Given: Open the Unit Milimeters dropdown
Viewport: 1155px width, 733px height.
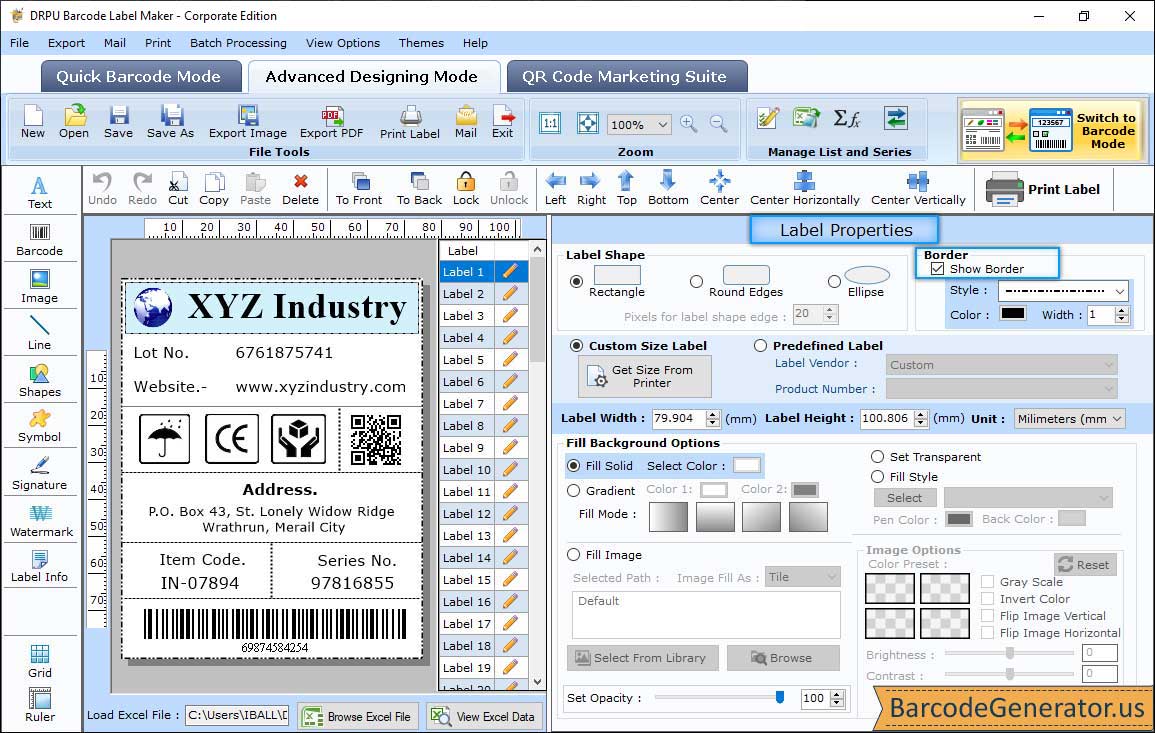Looking at the screenshot, I should tap(1117, 418).
